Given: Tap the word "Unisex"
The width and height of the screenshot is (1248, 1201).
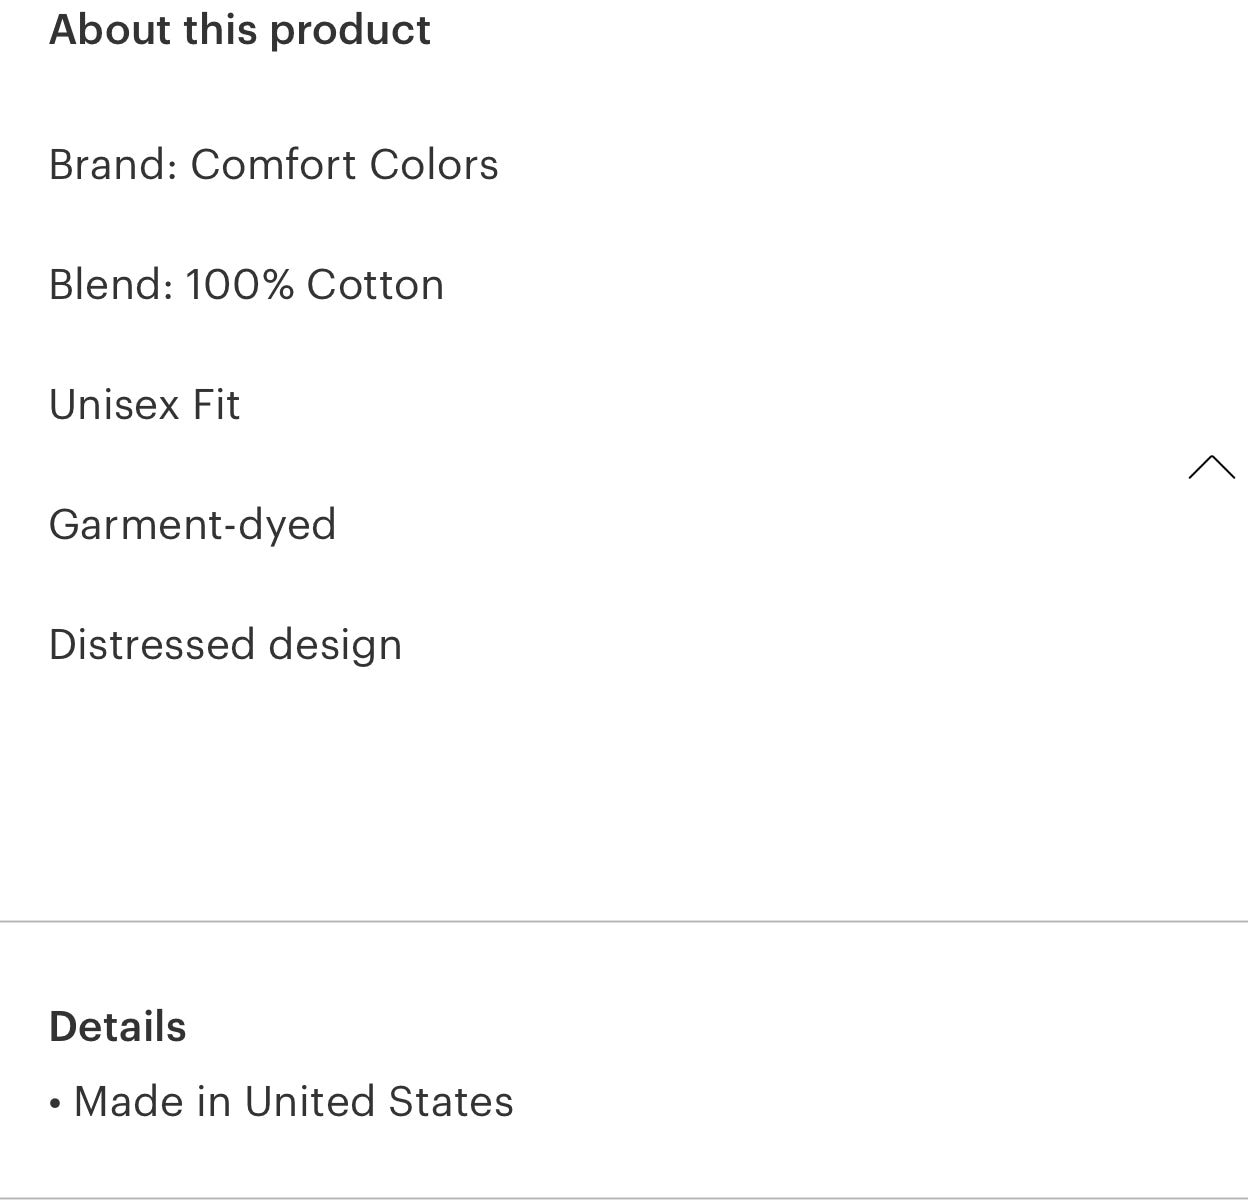Looking at the screenshot, I should tap(114, 405).
